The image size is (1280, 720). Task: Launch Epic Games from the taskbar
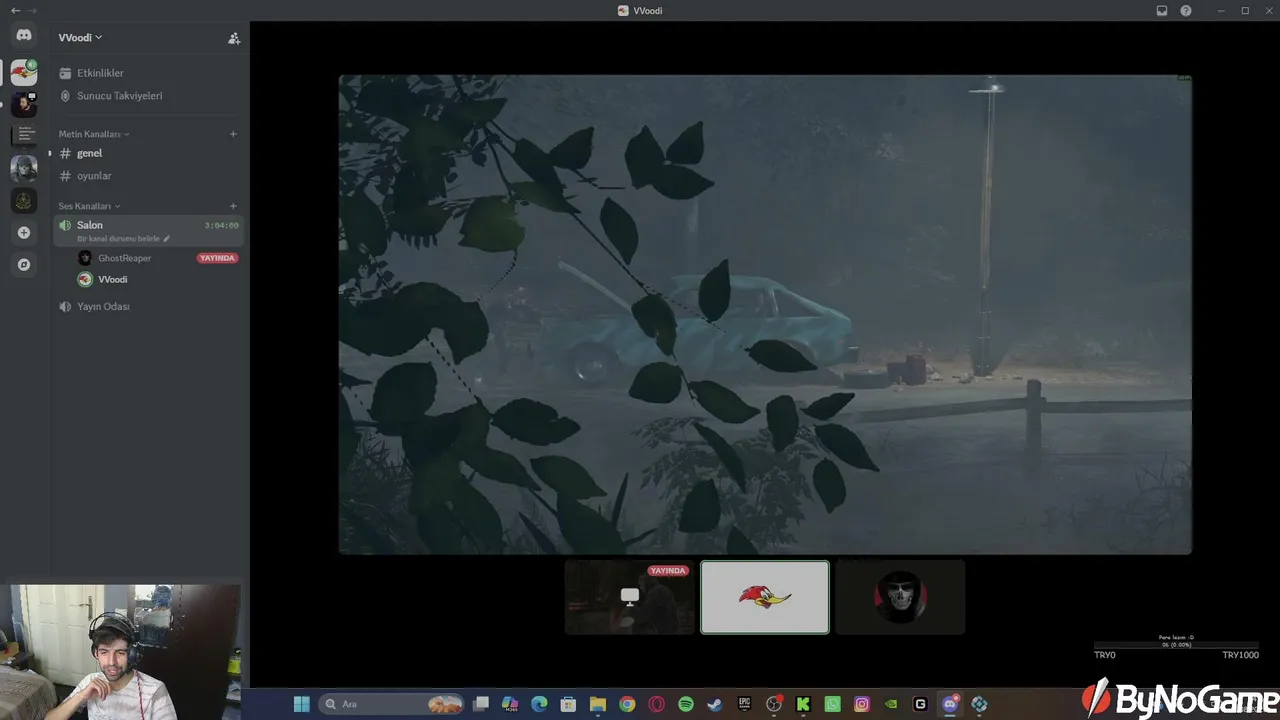click(744, 704)
